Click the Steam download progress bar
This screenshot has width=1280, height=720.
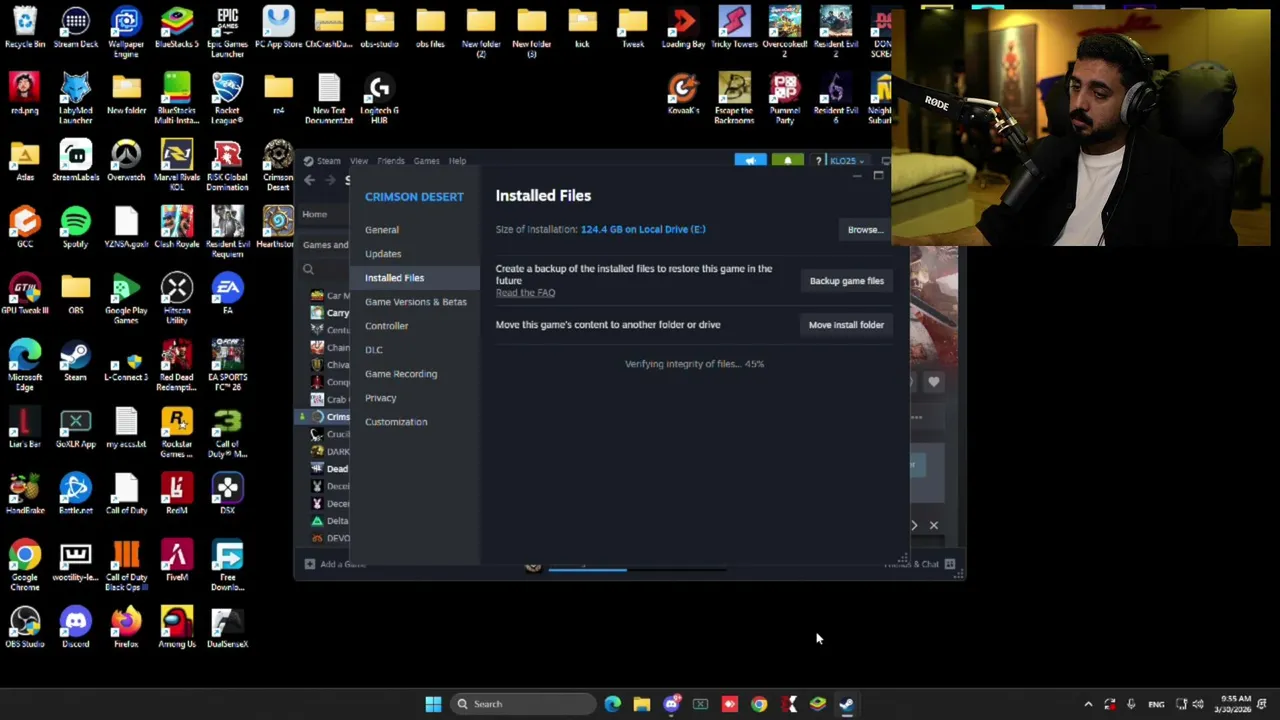638,569
